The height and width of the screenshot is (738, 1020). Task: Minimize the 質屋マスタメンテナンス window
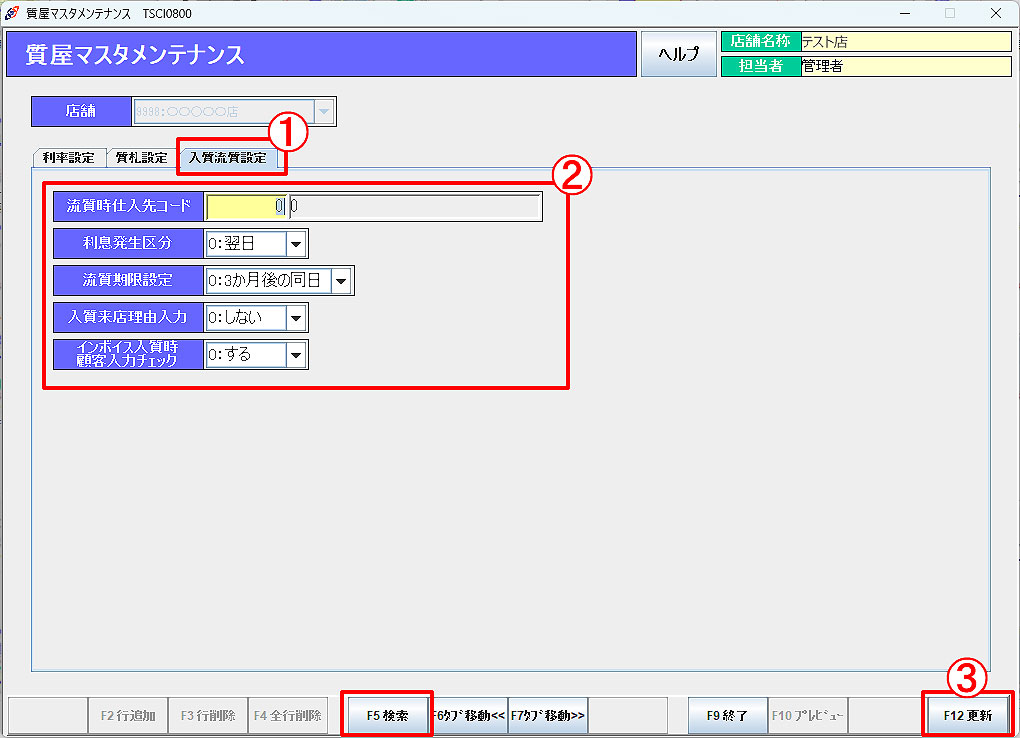905,13
